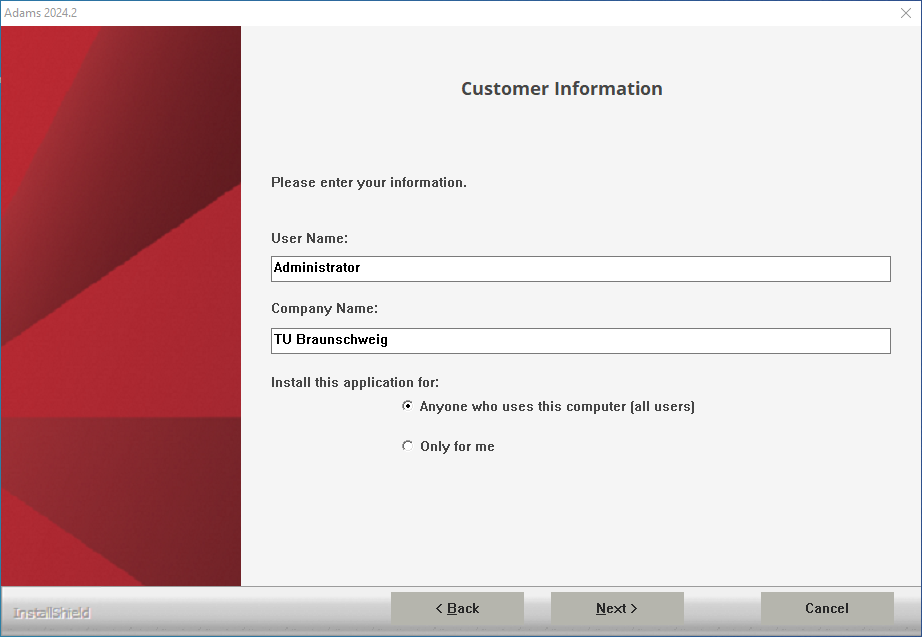Select the all users radio button
Viewport: 922px width, 637px height.
pyautogui.click(x=407, y=406)
